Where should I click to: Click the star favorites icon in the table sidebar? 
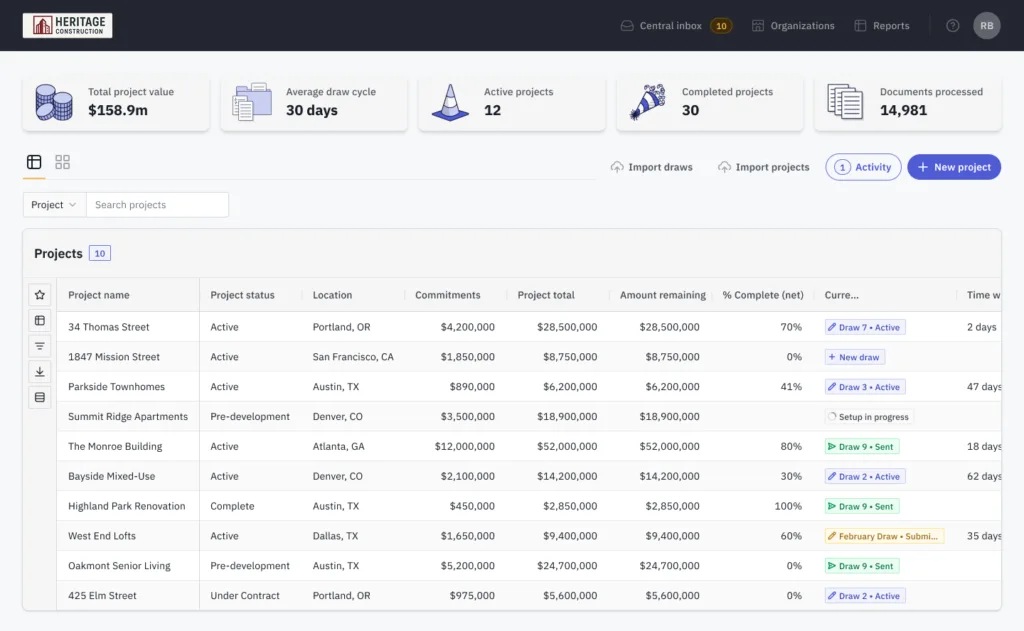click(40, 295)
